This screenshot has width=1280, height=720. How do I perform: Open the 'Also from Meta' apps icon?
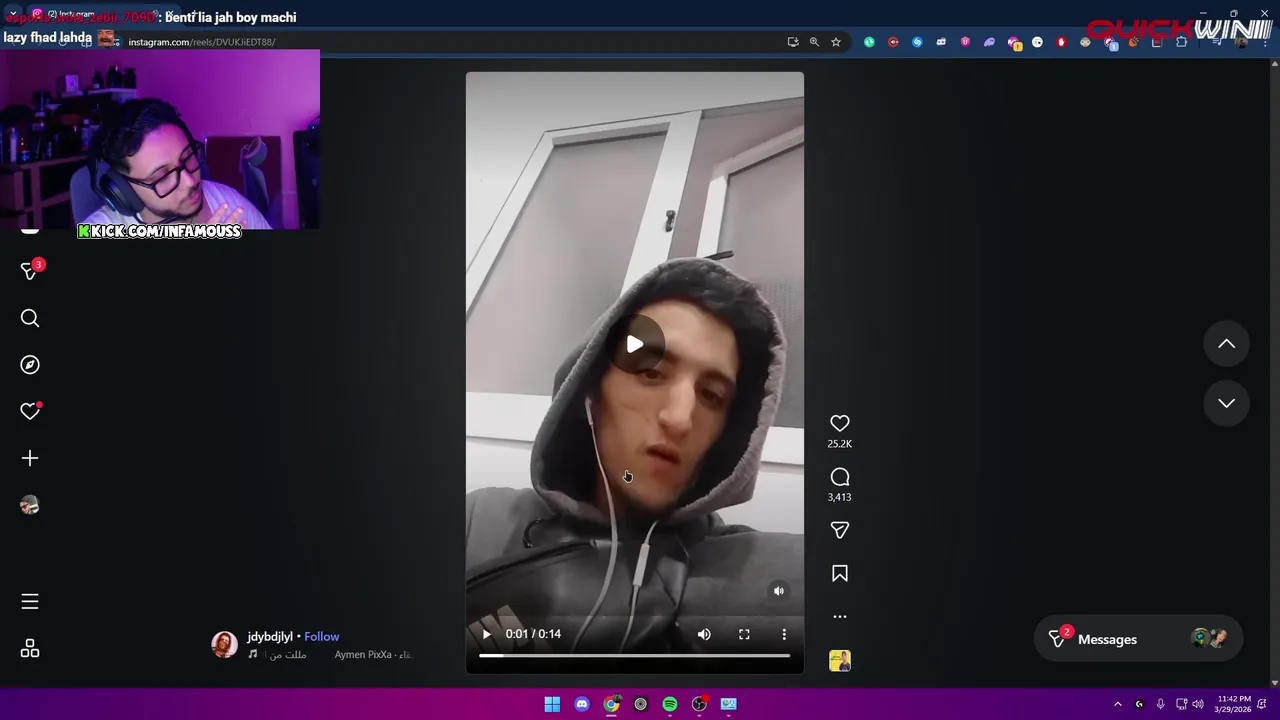pyautogui.click(x=30, y=649)
